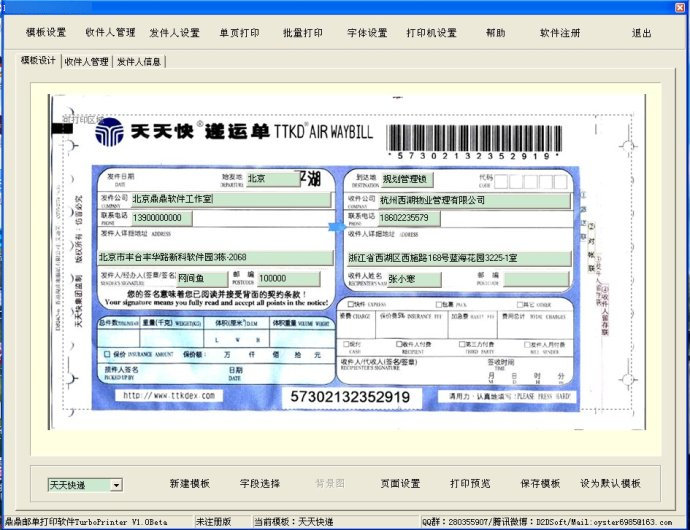Image resolution: width=690 pixels, height=530 pixels.
Task: Switch to the 收件人管理 tab
Action: pos(86,61)
